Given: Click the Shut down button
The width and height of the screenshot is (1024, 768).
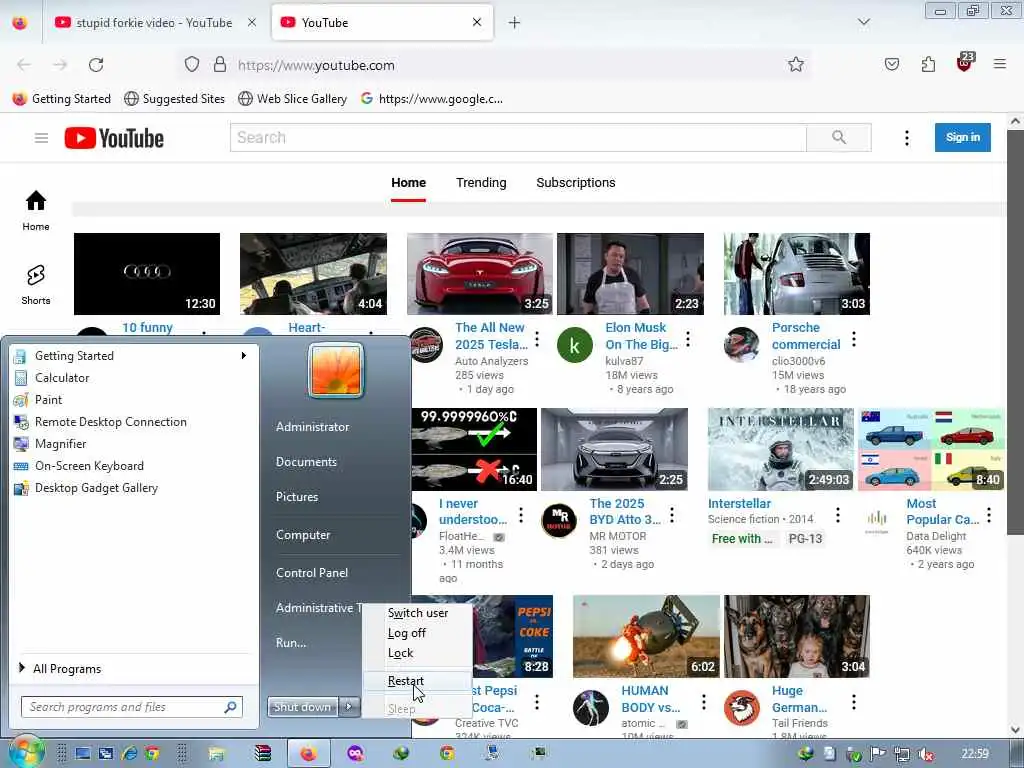Looking at the screenshot, I should 302,707.
